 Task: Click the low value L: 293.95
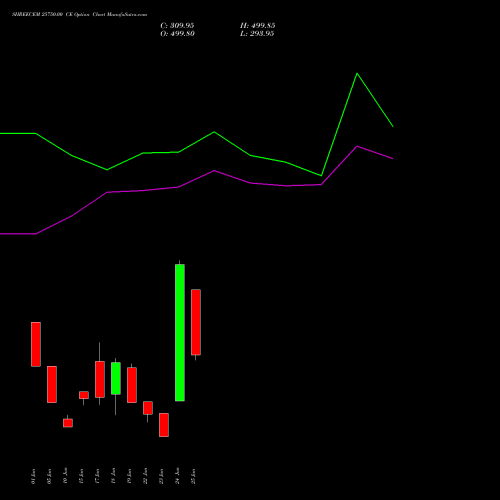point(257,34)
